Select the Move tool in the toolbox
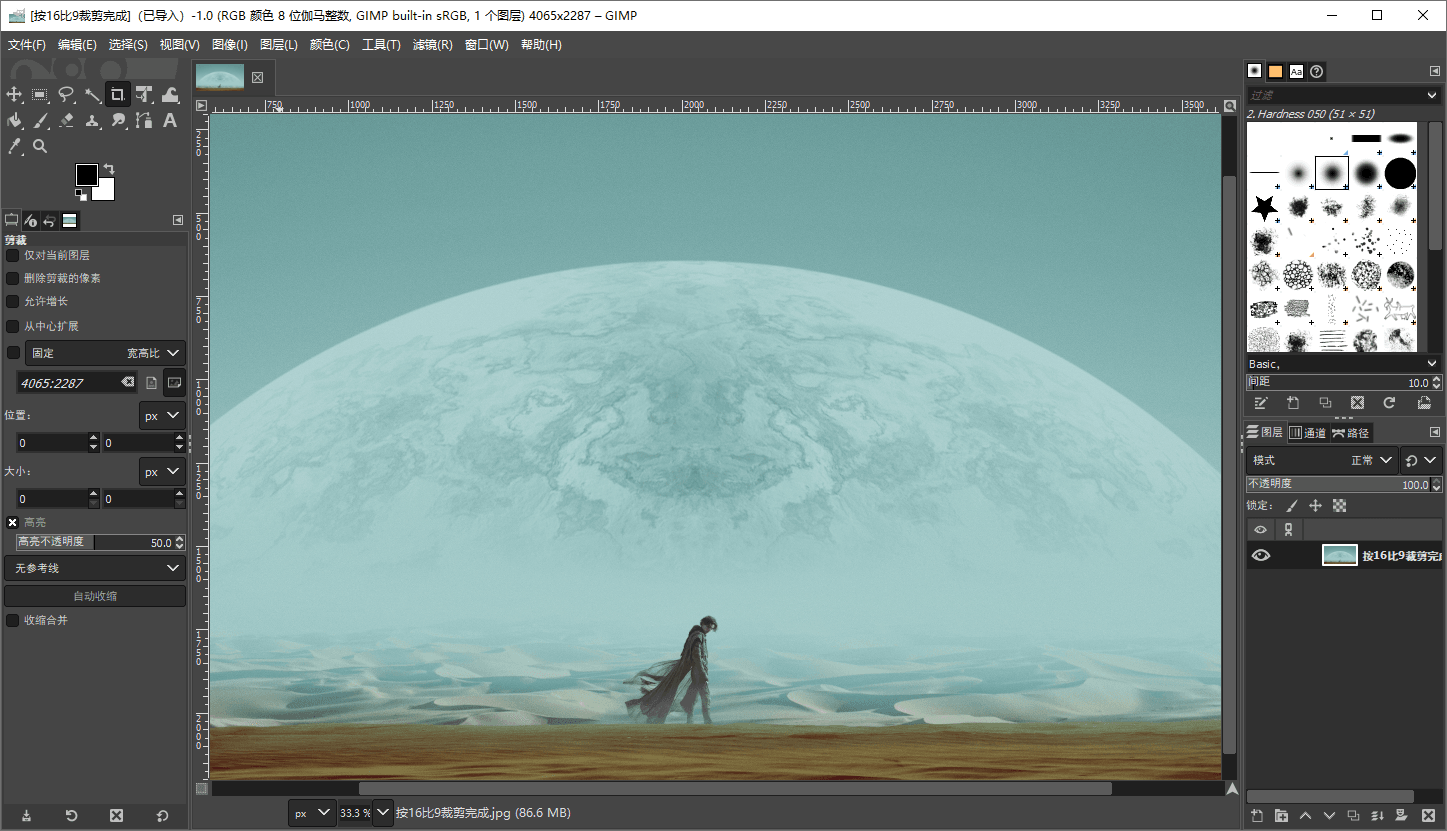This screenshot has height=831, width=1447. [x=14, y=95]
